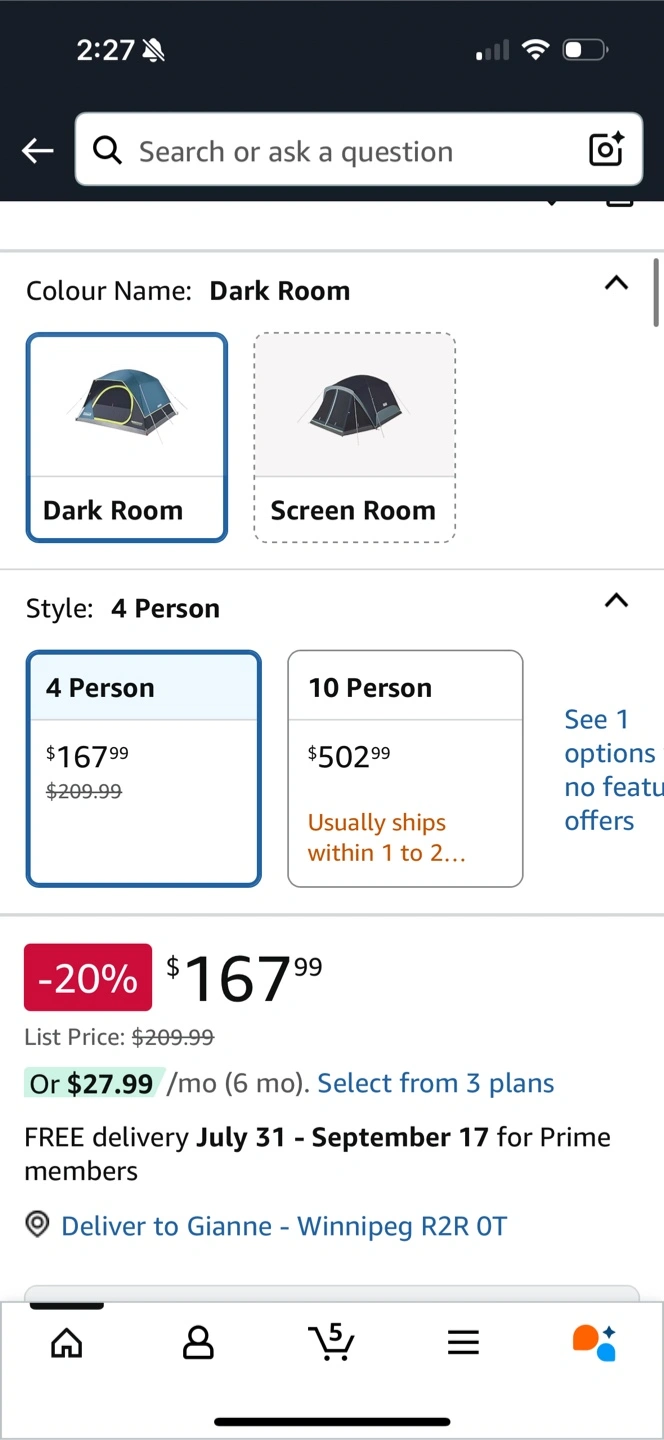Open camera lens search icon
The image size is (664, 1440).
pos(606,150)
